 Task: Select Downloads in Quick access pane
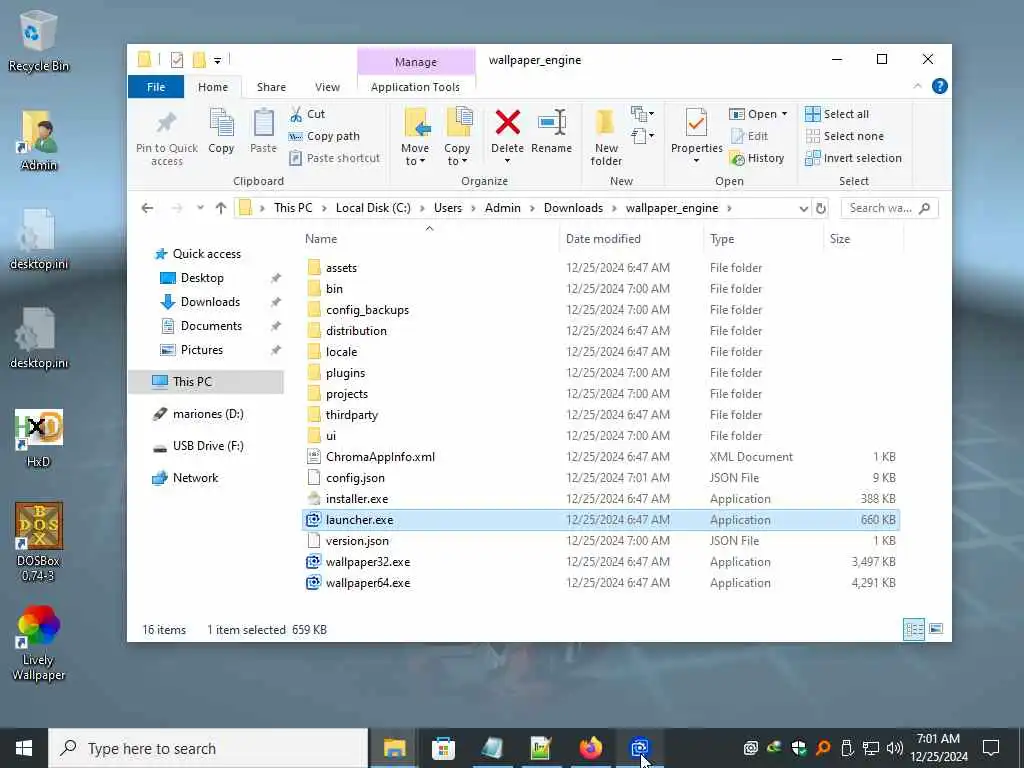point(210,302)
